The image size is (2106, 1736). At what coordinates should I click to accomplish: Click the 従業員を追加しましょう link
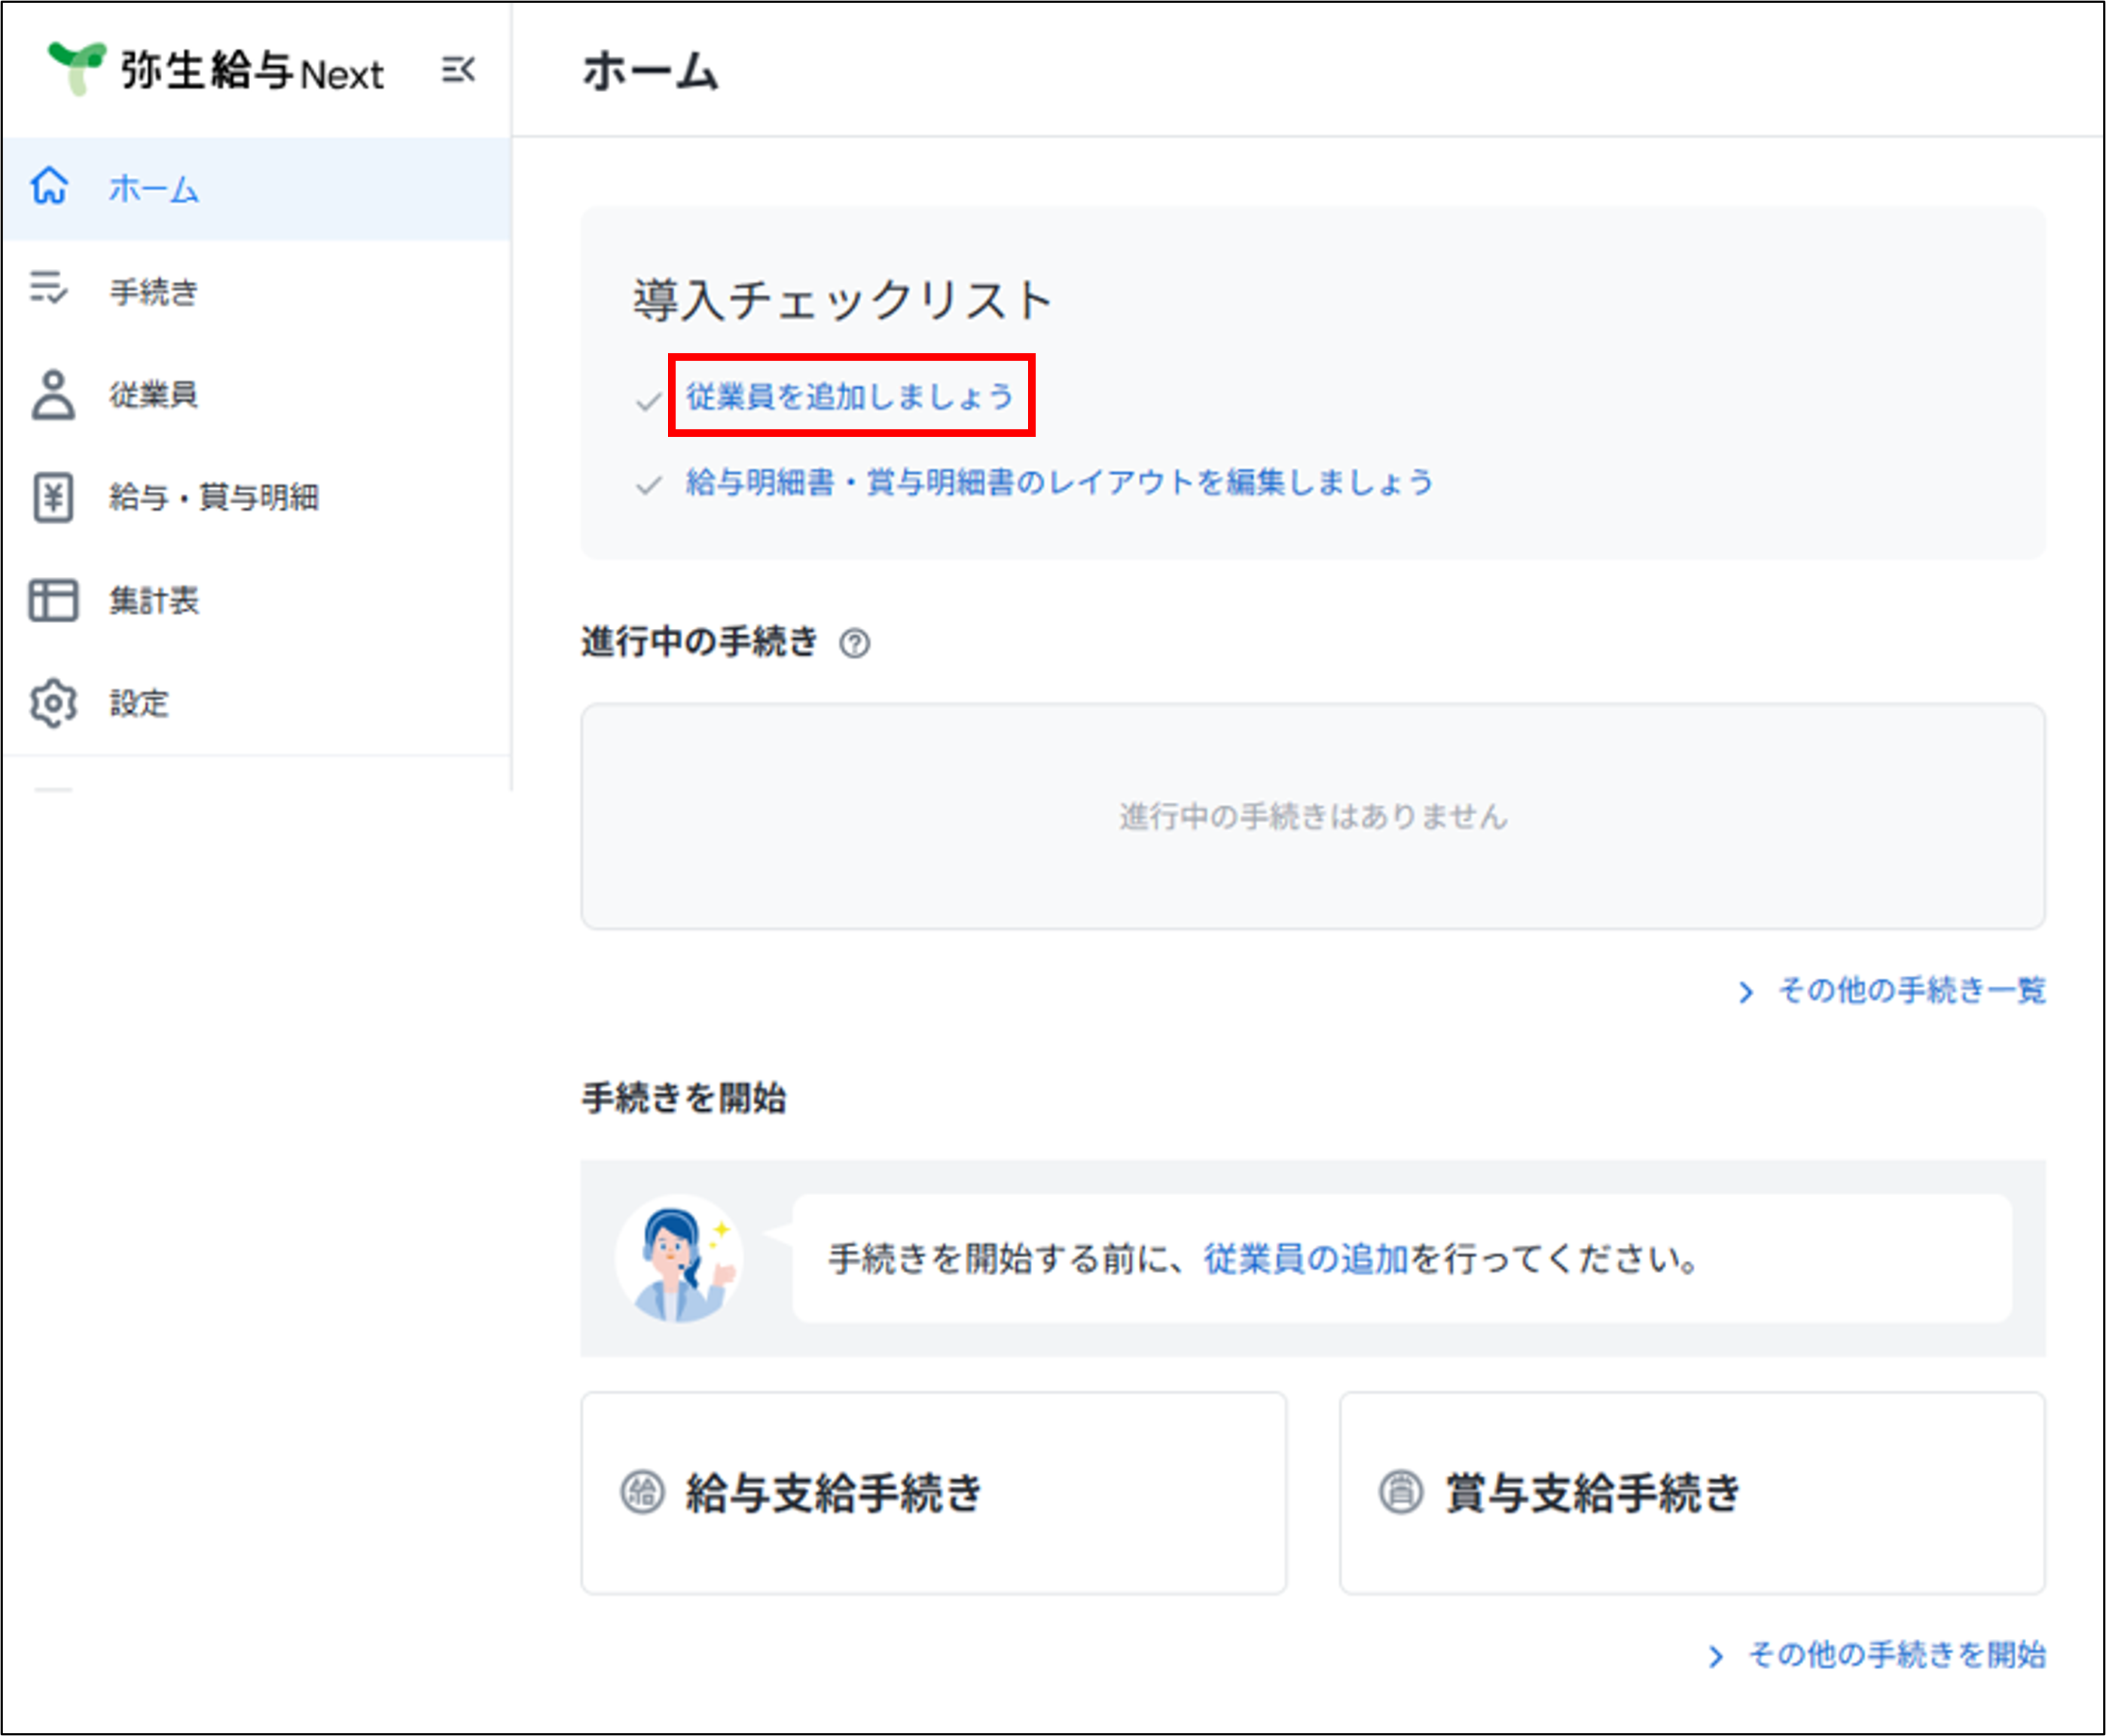[850, 396]
